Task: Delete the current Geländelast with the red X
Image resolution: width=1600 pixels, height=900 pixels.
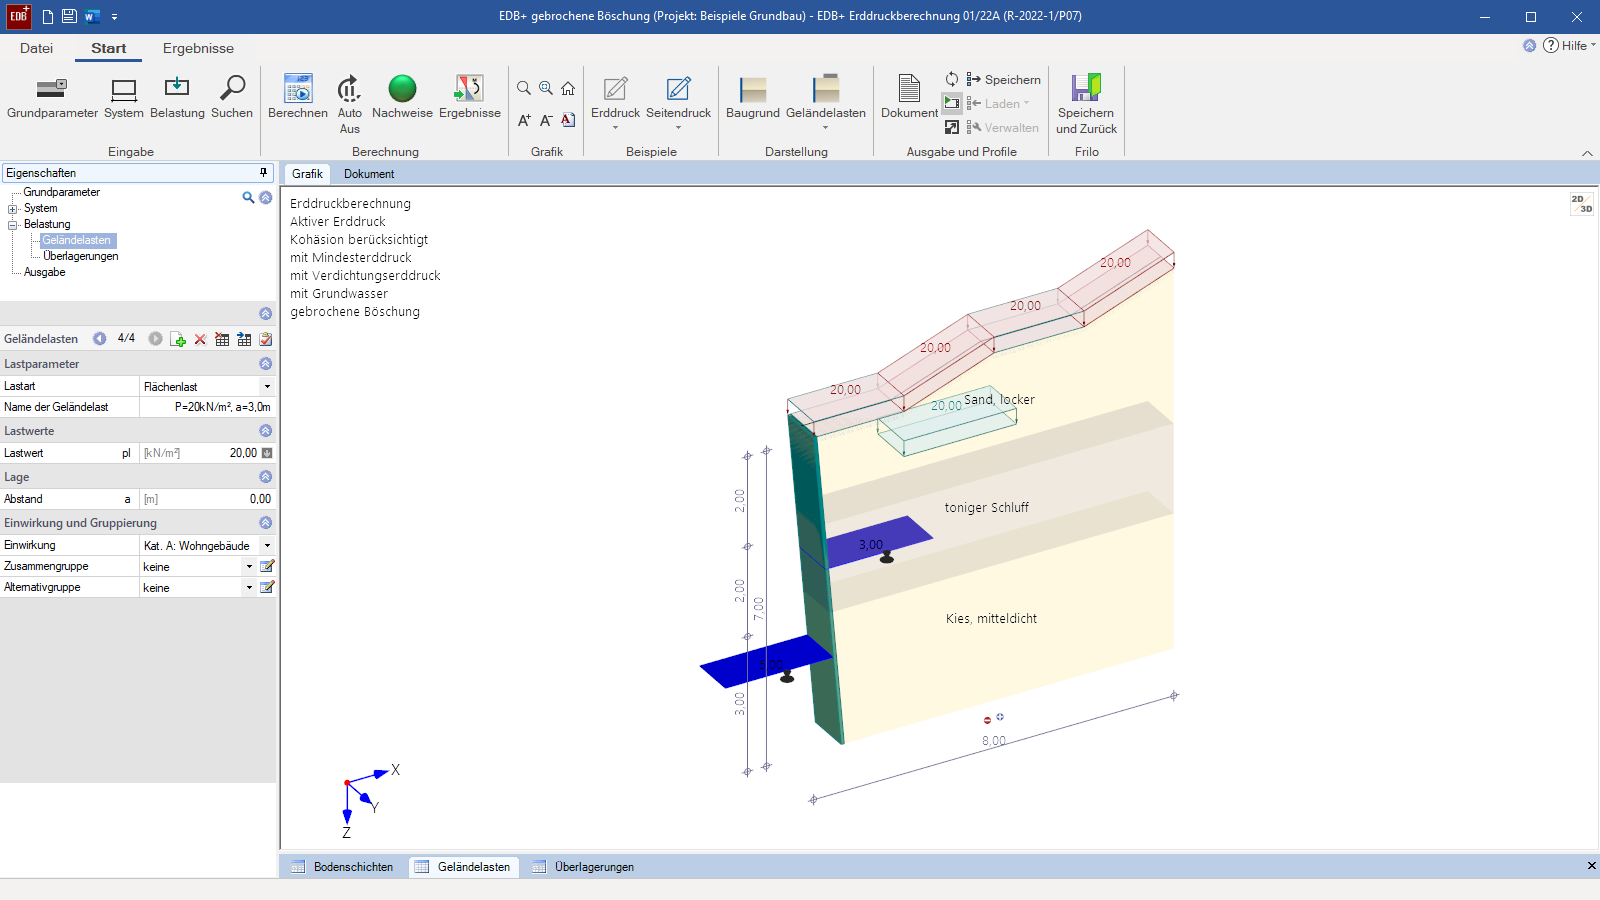Action: (200, 339)
